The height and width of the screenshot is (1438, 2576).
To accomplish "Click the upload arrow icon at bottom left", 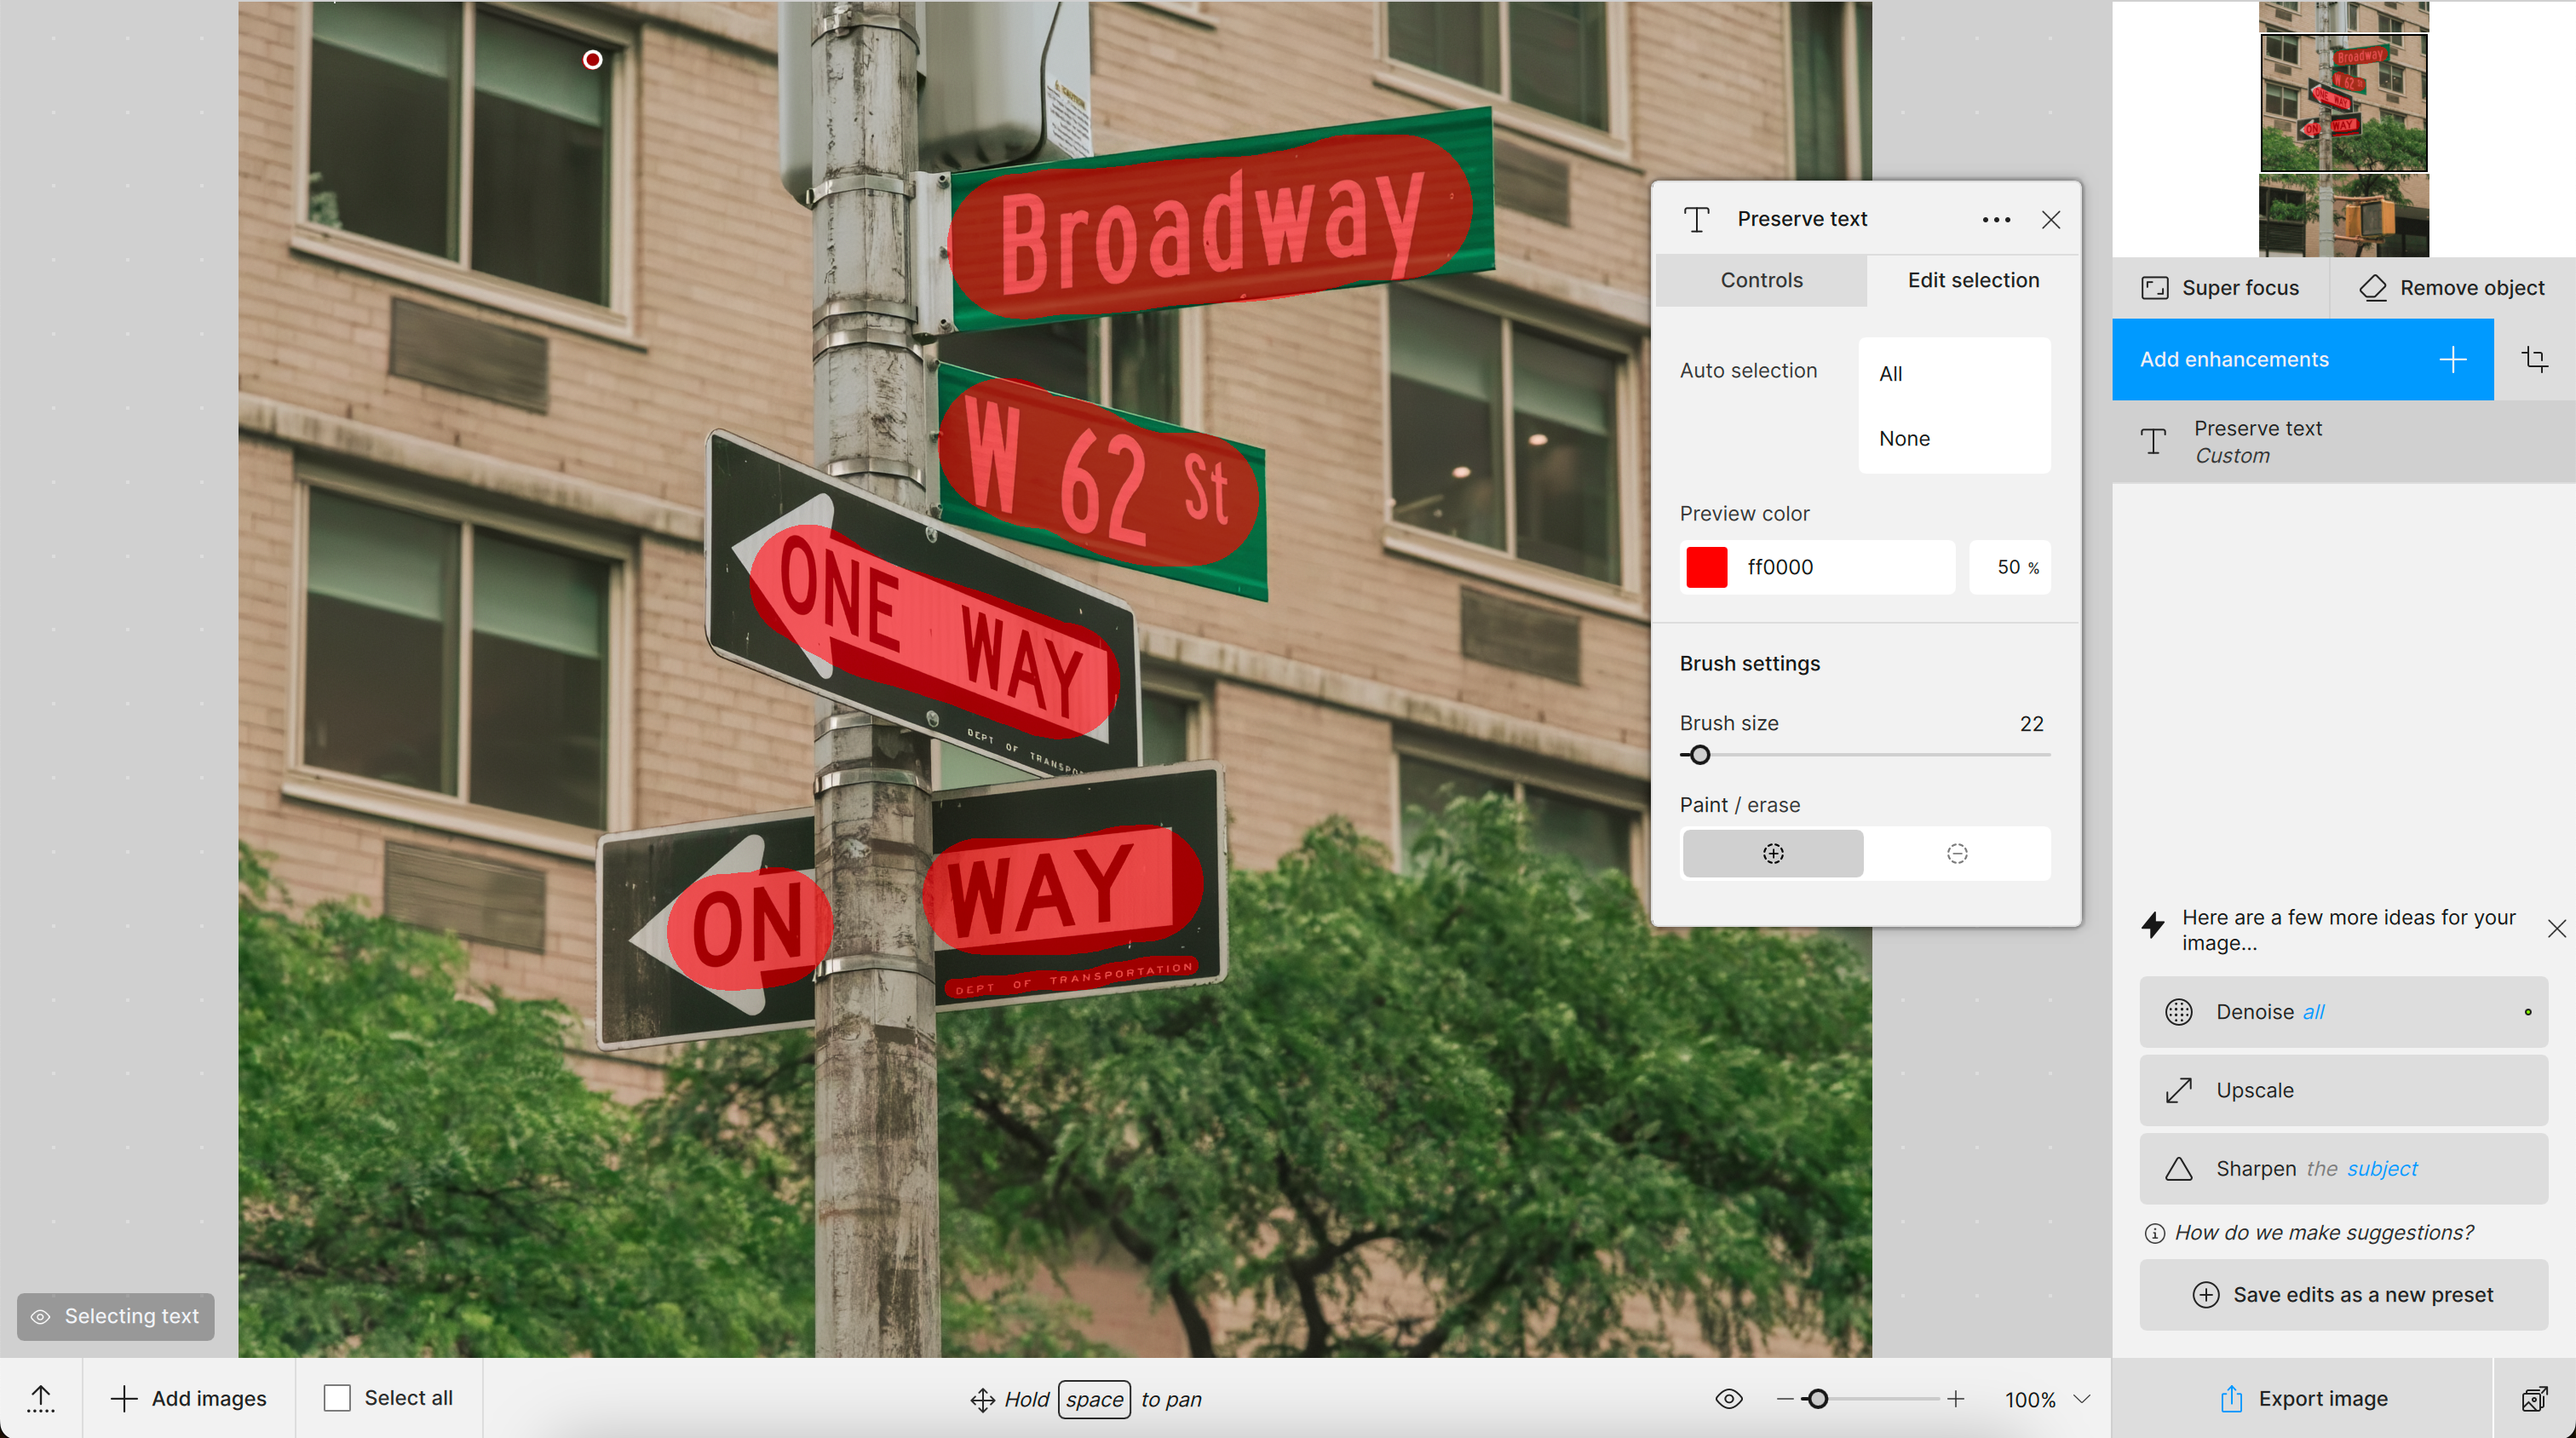I will (x=41, y=1398).
